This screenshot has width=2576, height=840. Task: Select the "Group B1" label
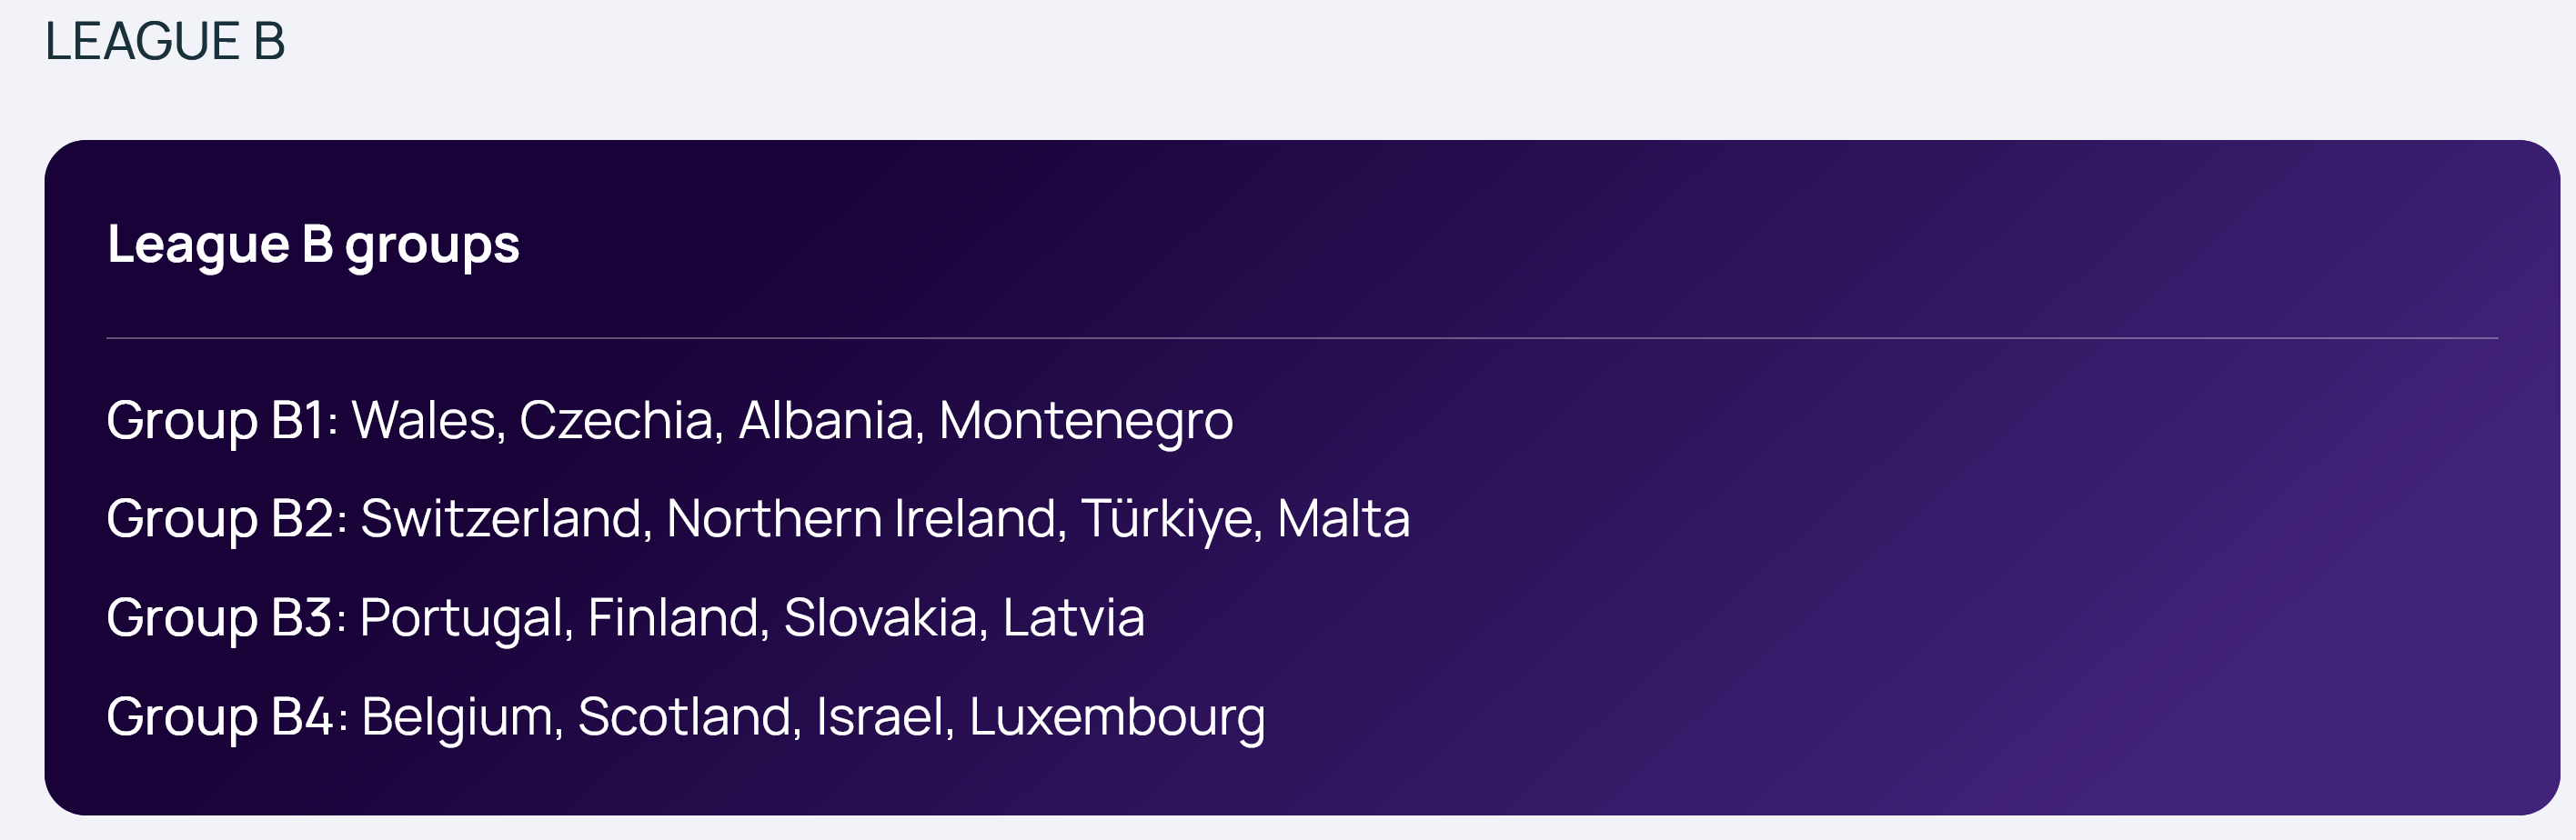click(215, 420)
